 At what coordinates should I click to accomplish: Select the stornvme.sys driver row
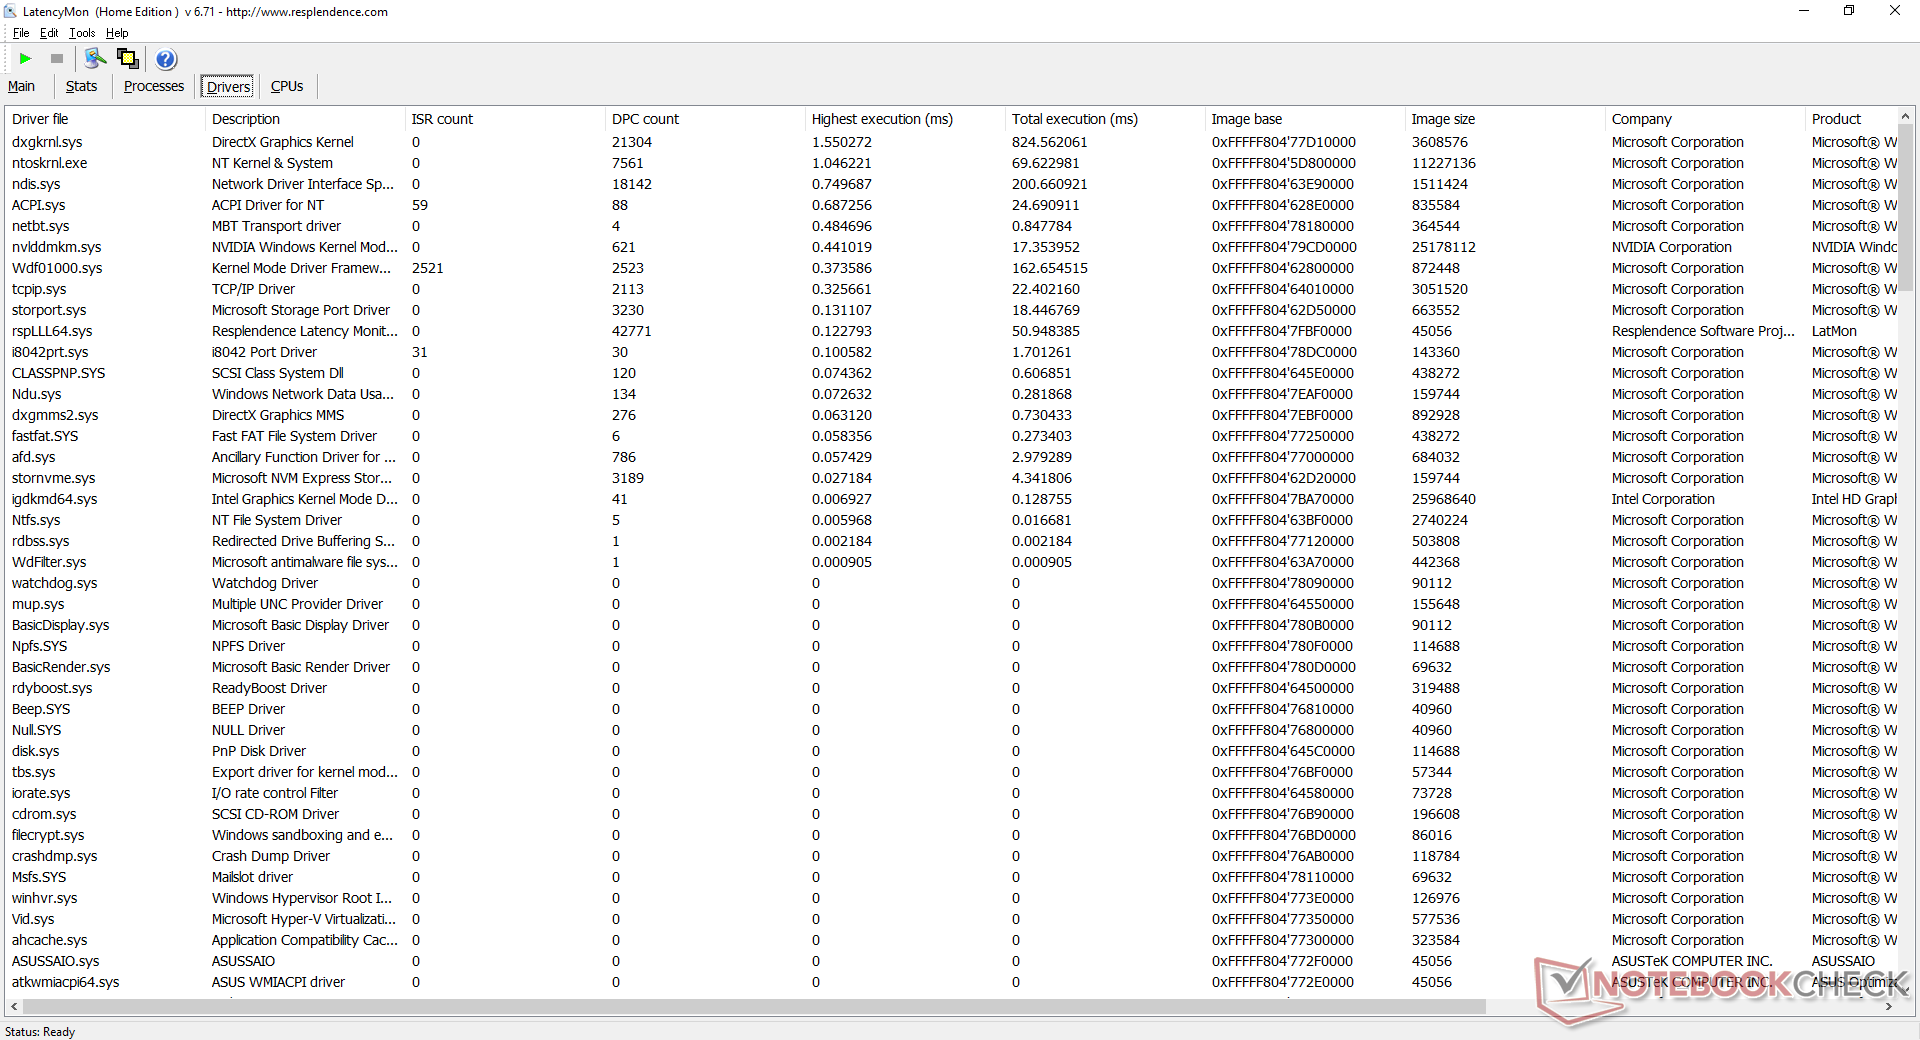952,478
